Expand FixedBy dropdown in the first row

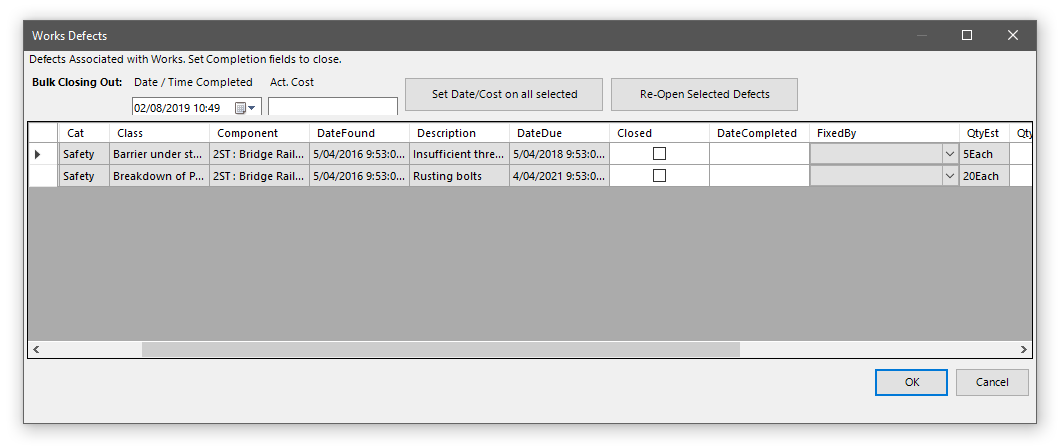[949, 154]
